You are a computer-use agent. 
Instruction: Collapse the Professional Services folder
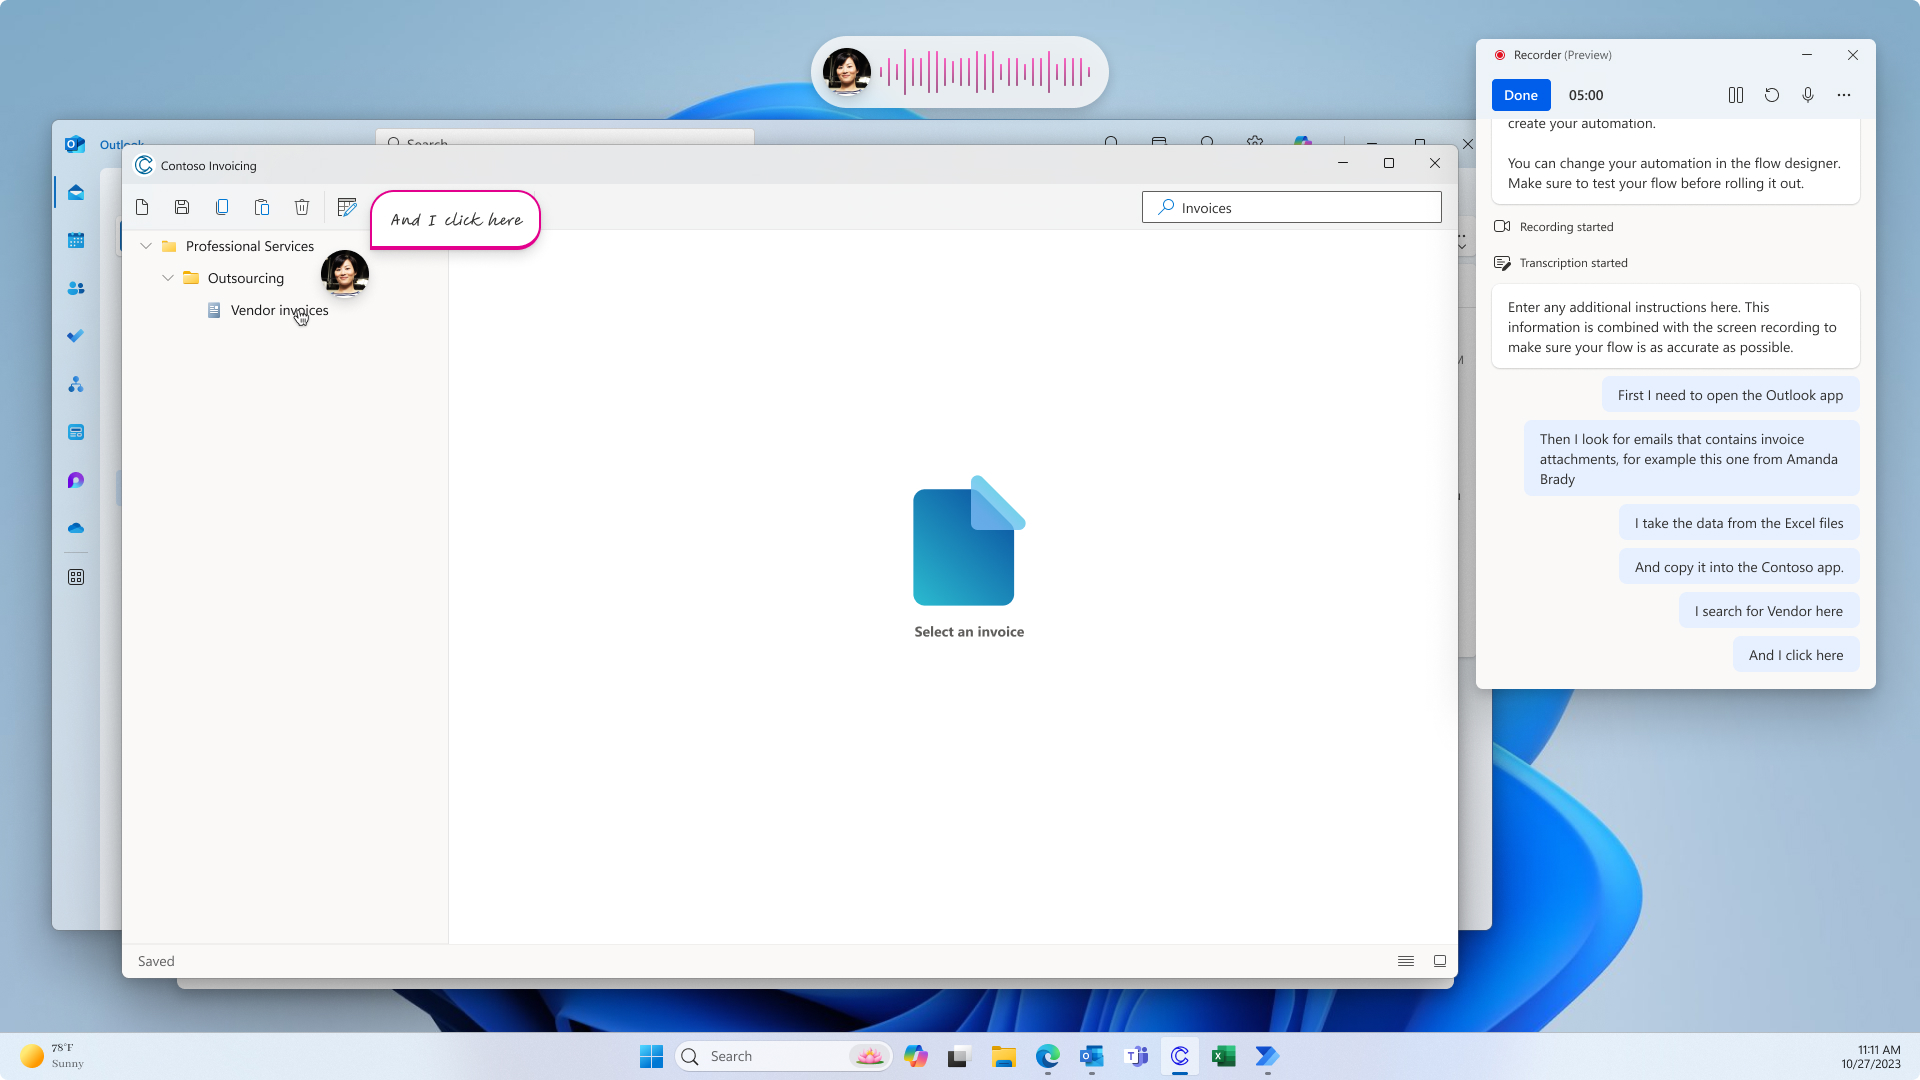tap(146, 246)
